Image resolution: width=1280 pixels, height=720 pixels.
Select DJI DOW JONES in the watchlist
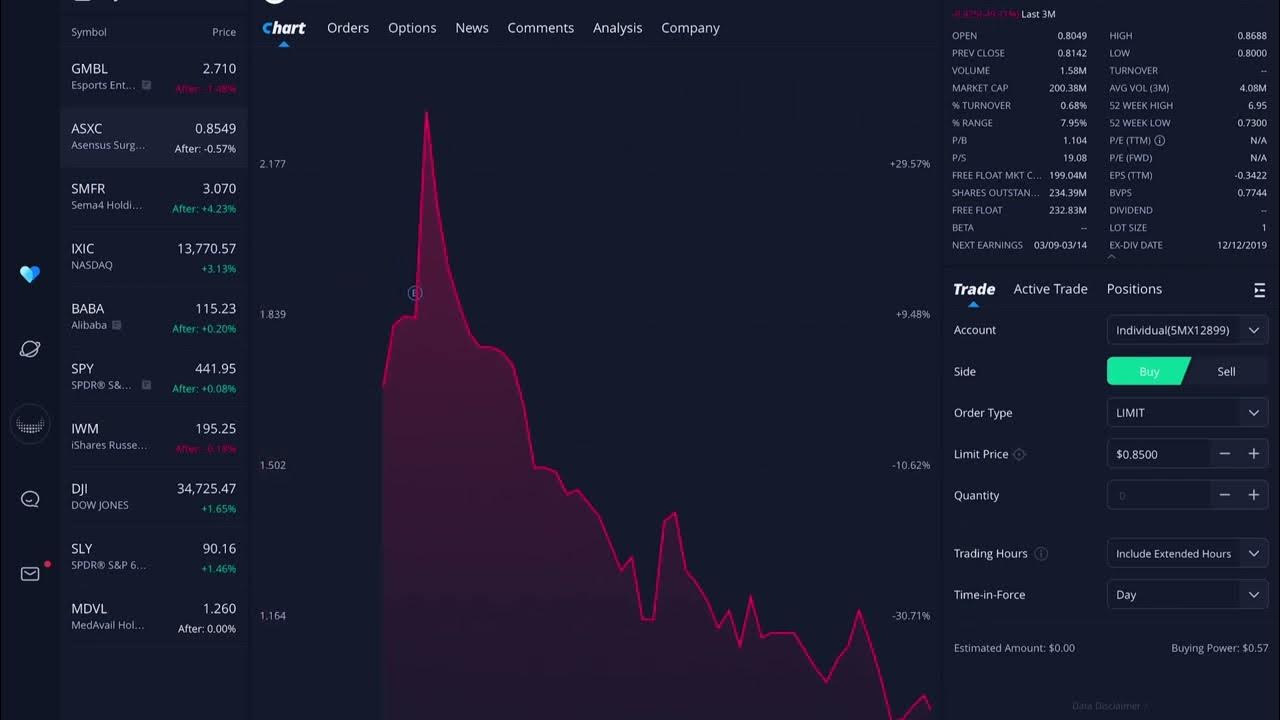pos(154,497)
